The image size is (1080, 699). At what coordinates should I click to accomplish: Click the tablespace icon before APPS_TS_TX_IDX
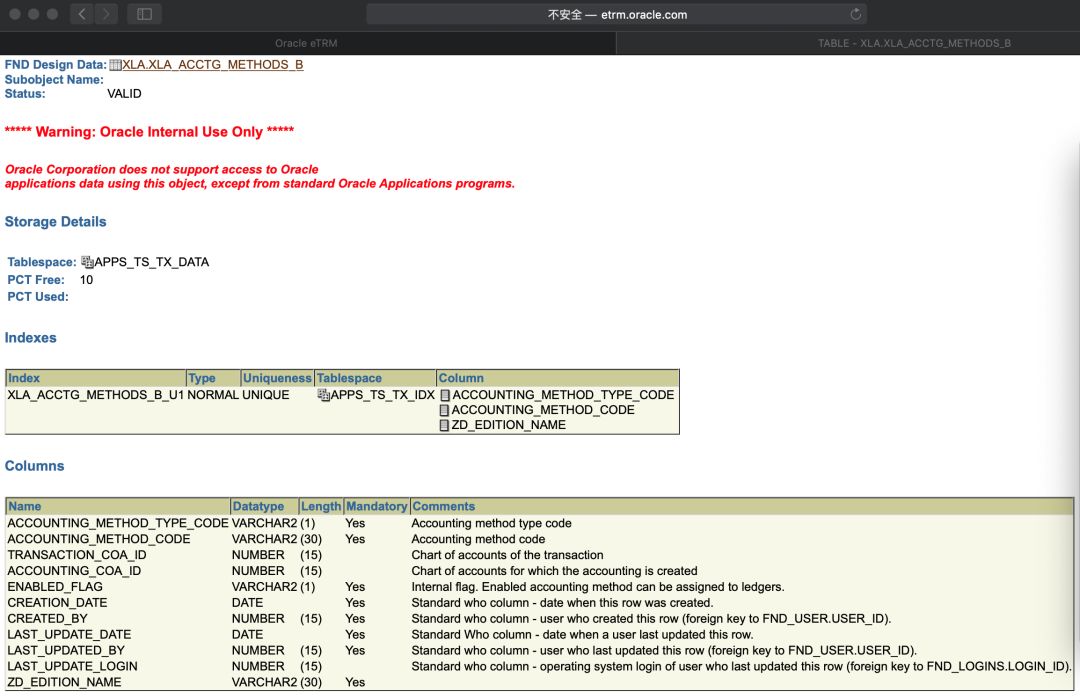(x=322, y=394)
